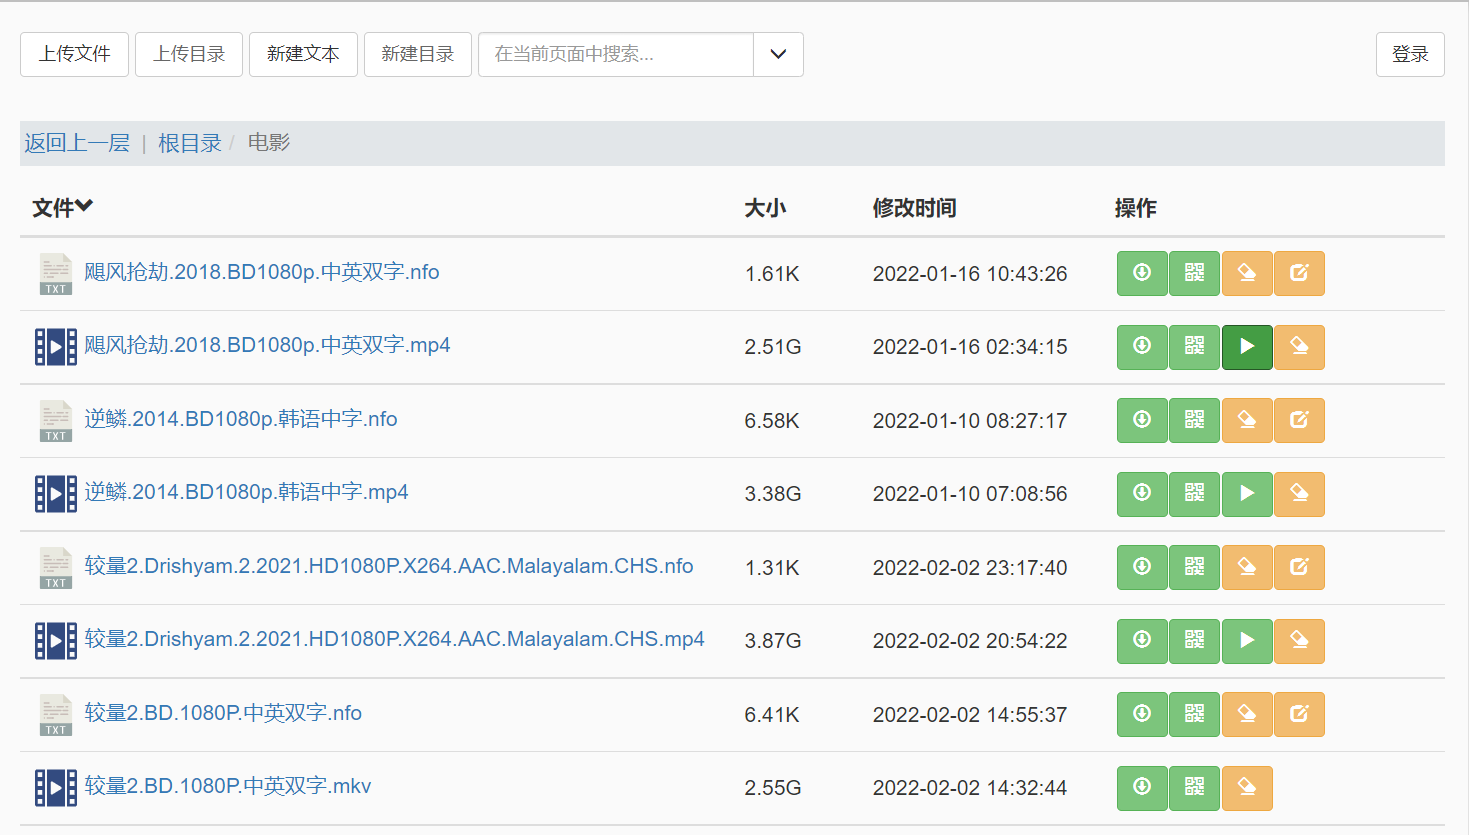Play 较量2.Drishyam CHS.mp4 video
The height and width of the screenshot is (835, 1469).
click(x=1247, y=641)
